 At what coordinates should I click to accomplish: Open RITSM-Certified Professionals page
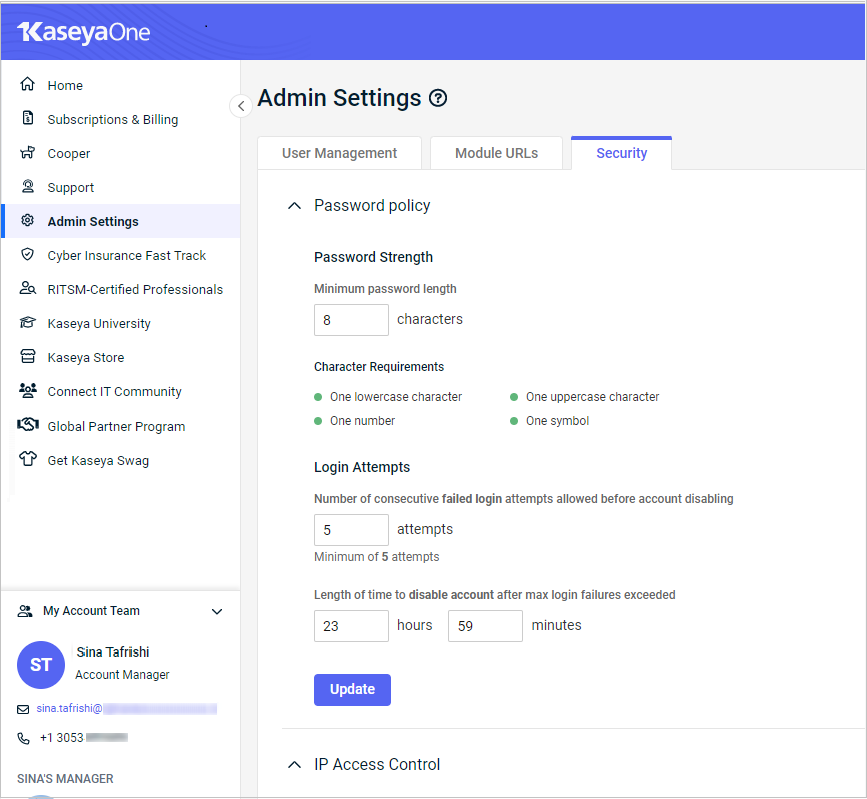pos(135,289)
